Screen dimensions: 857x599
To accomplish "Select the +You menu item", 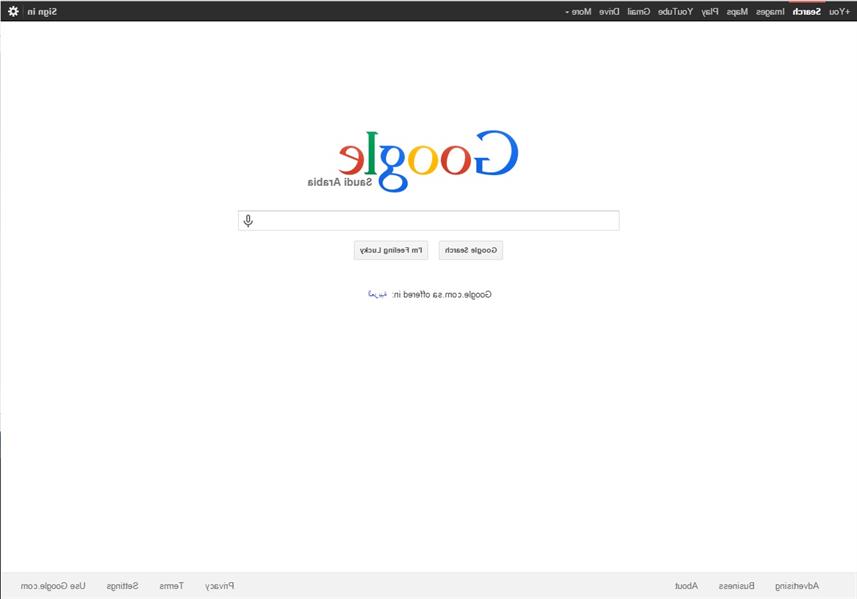I will click(839, 11).
